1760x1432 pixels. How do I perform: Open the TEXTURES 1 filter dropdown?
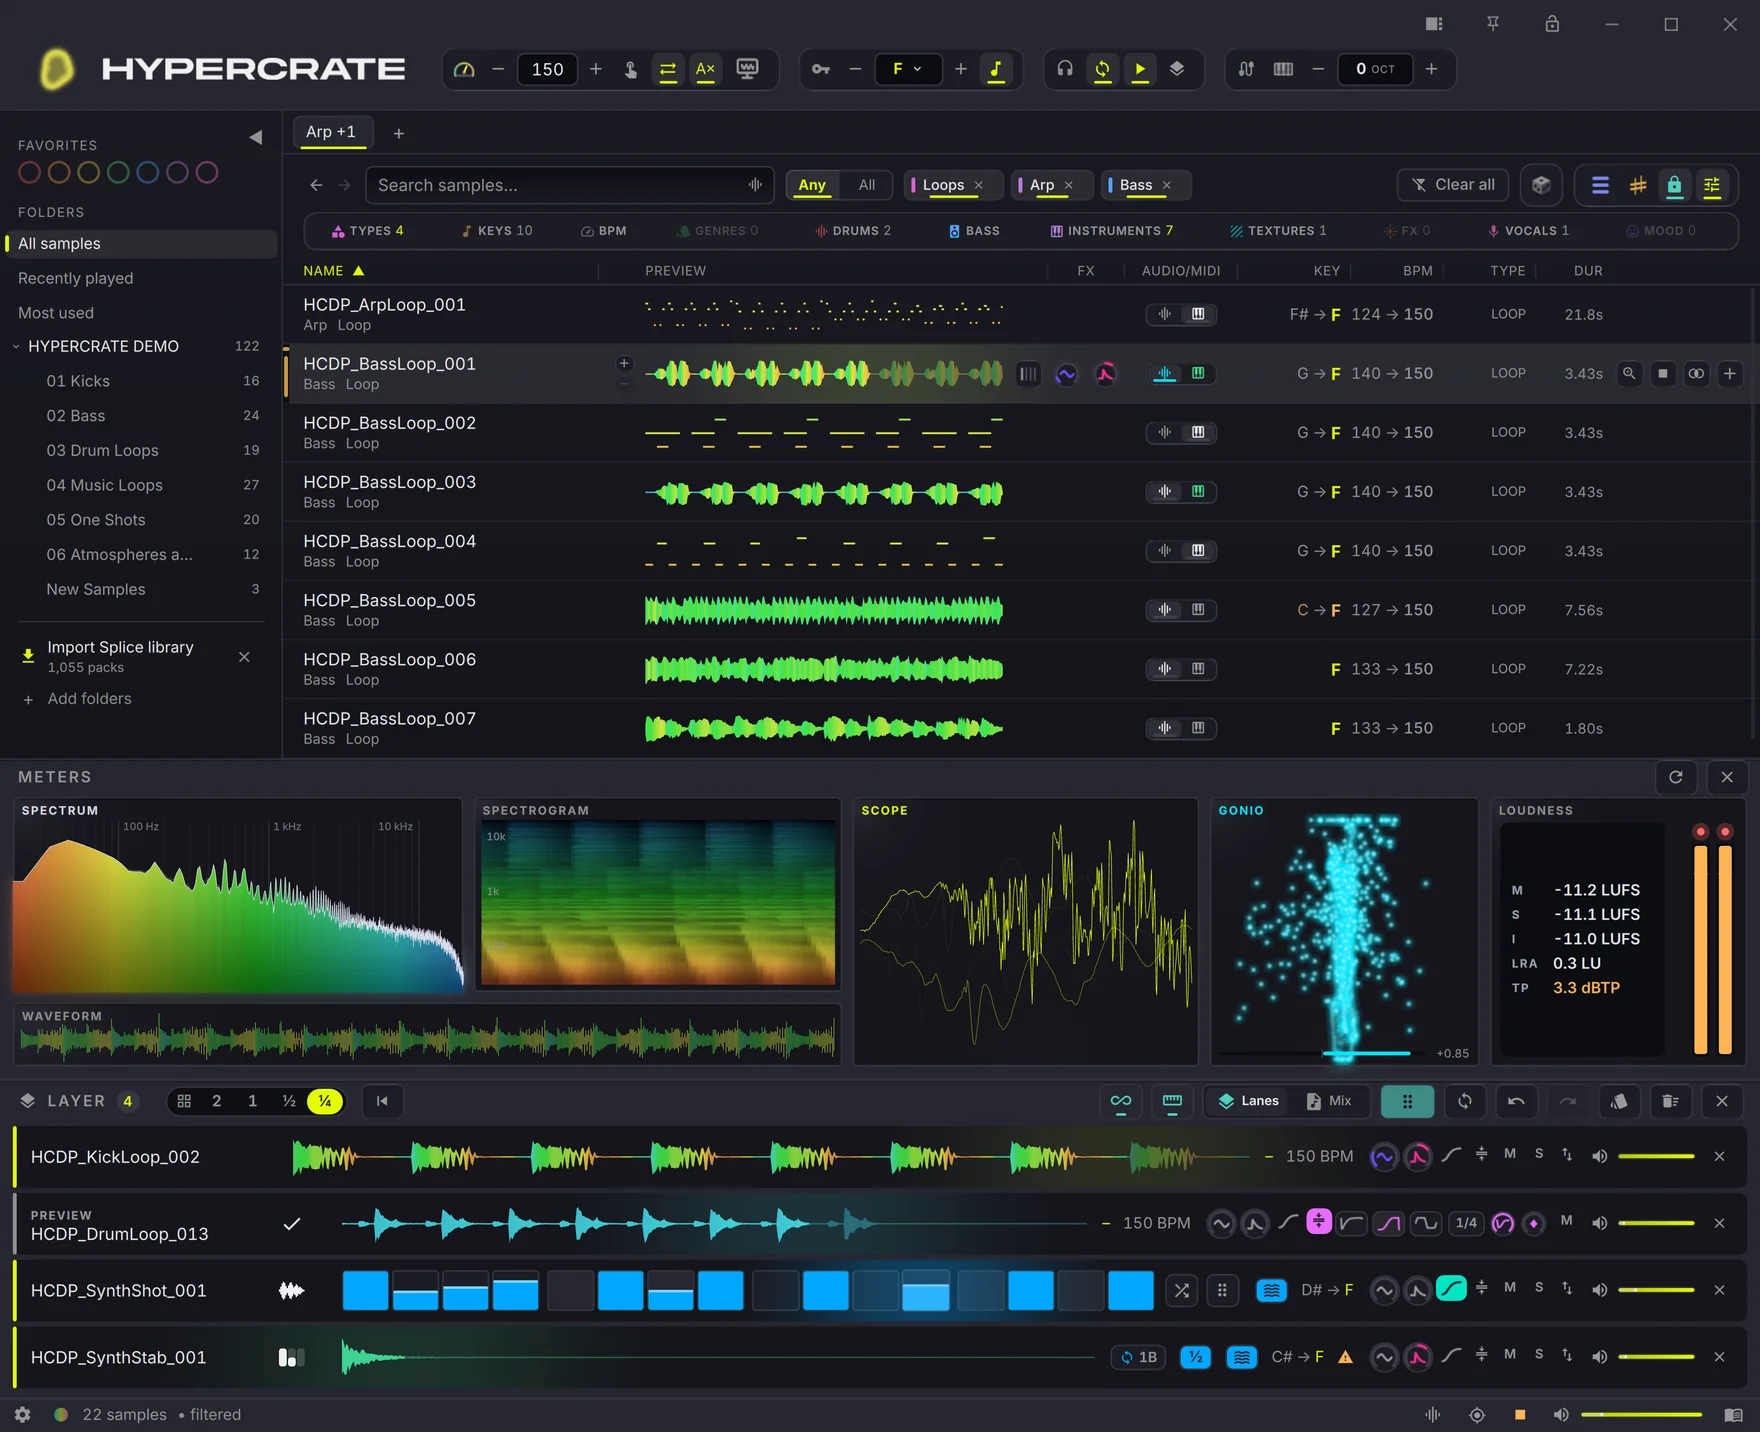[x=1278, y=231]
